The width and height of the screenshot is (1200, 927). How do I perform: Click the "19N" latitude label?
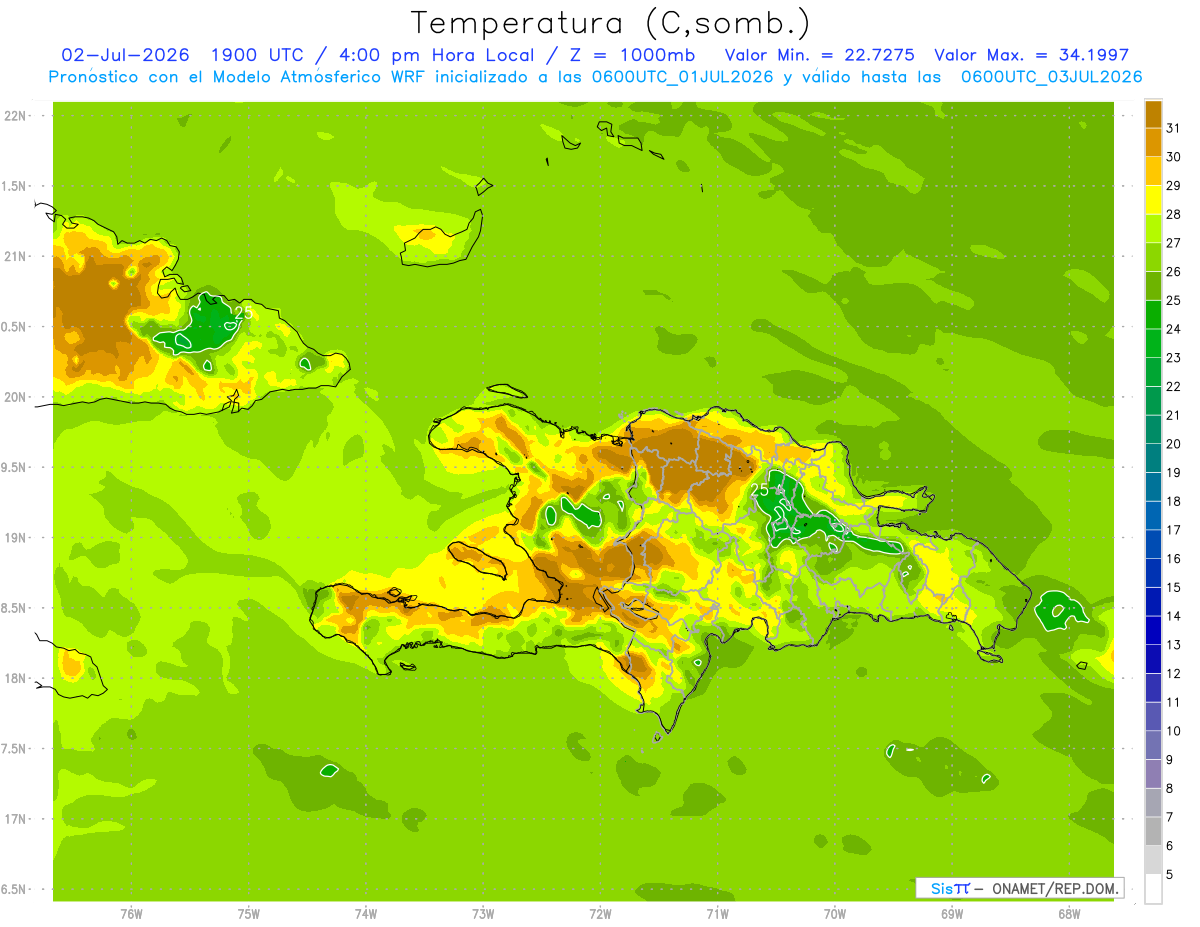[16, 538]
